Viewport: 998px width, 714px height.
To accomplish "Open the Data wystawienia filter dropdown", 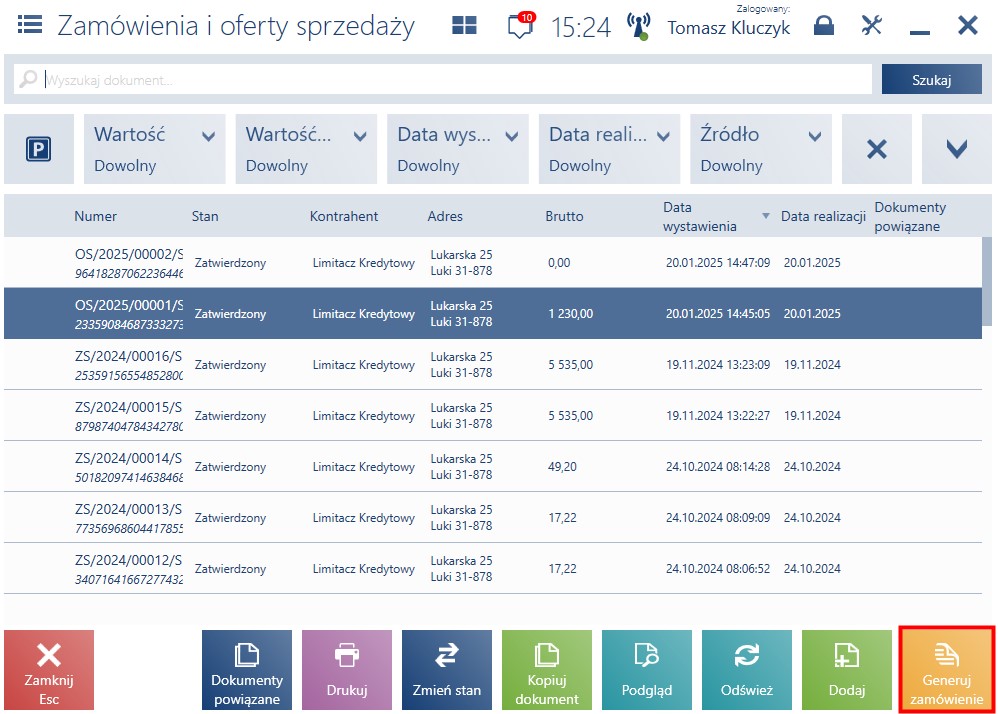I will click(458, 150).
